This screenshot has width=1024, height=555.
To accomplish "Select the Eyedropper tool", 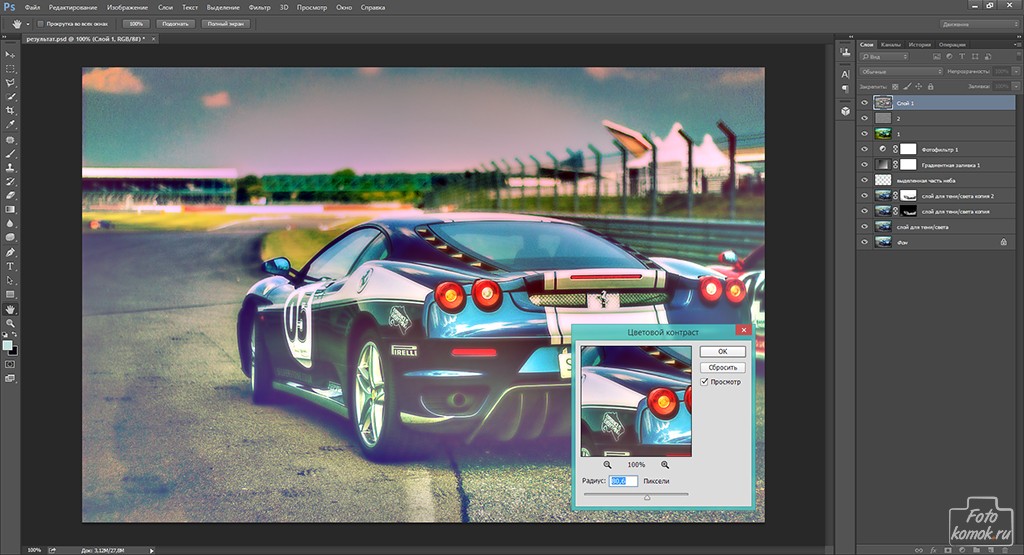I will 10,124.
